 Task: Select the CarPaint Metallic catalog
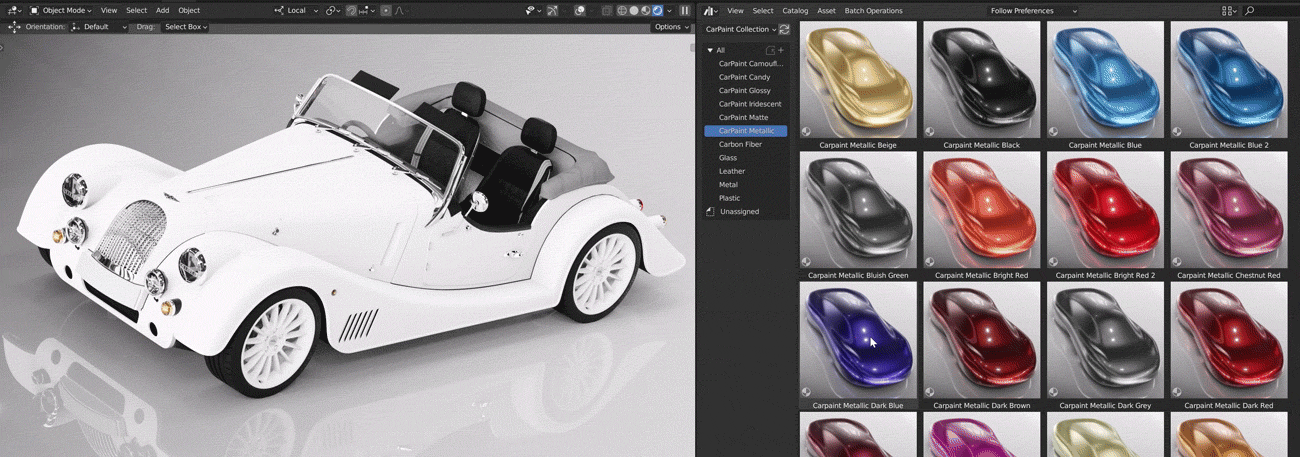[x=745, y=131]
